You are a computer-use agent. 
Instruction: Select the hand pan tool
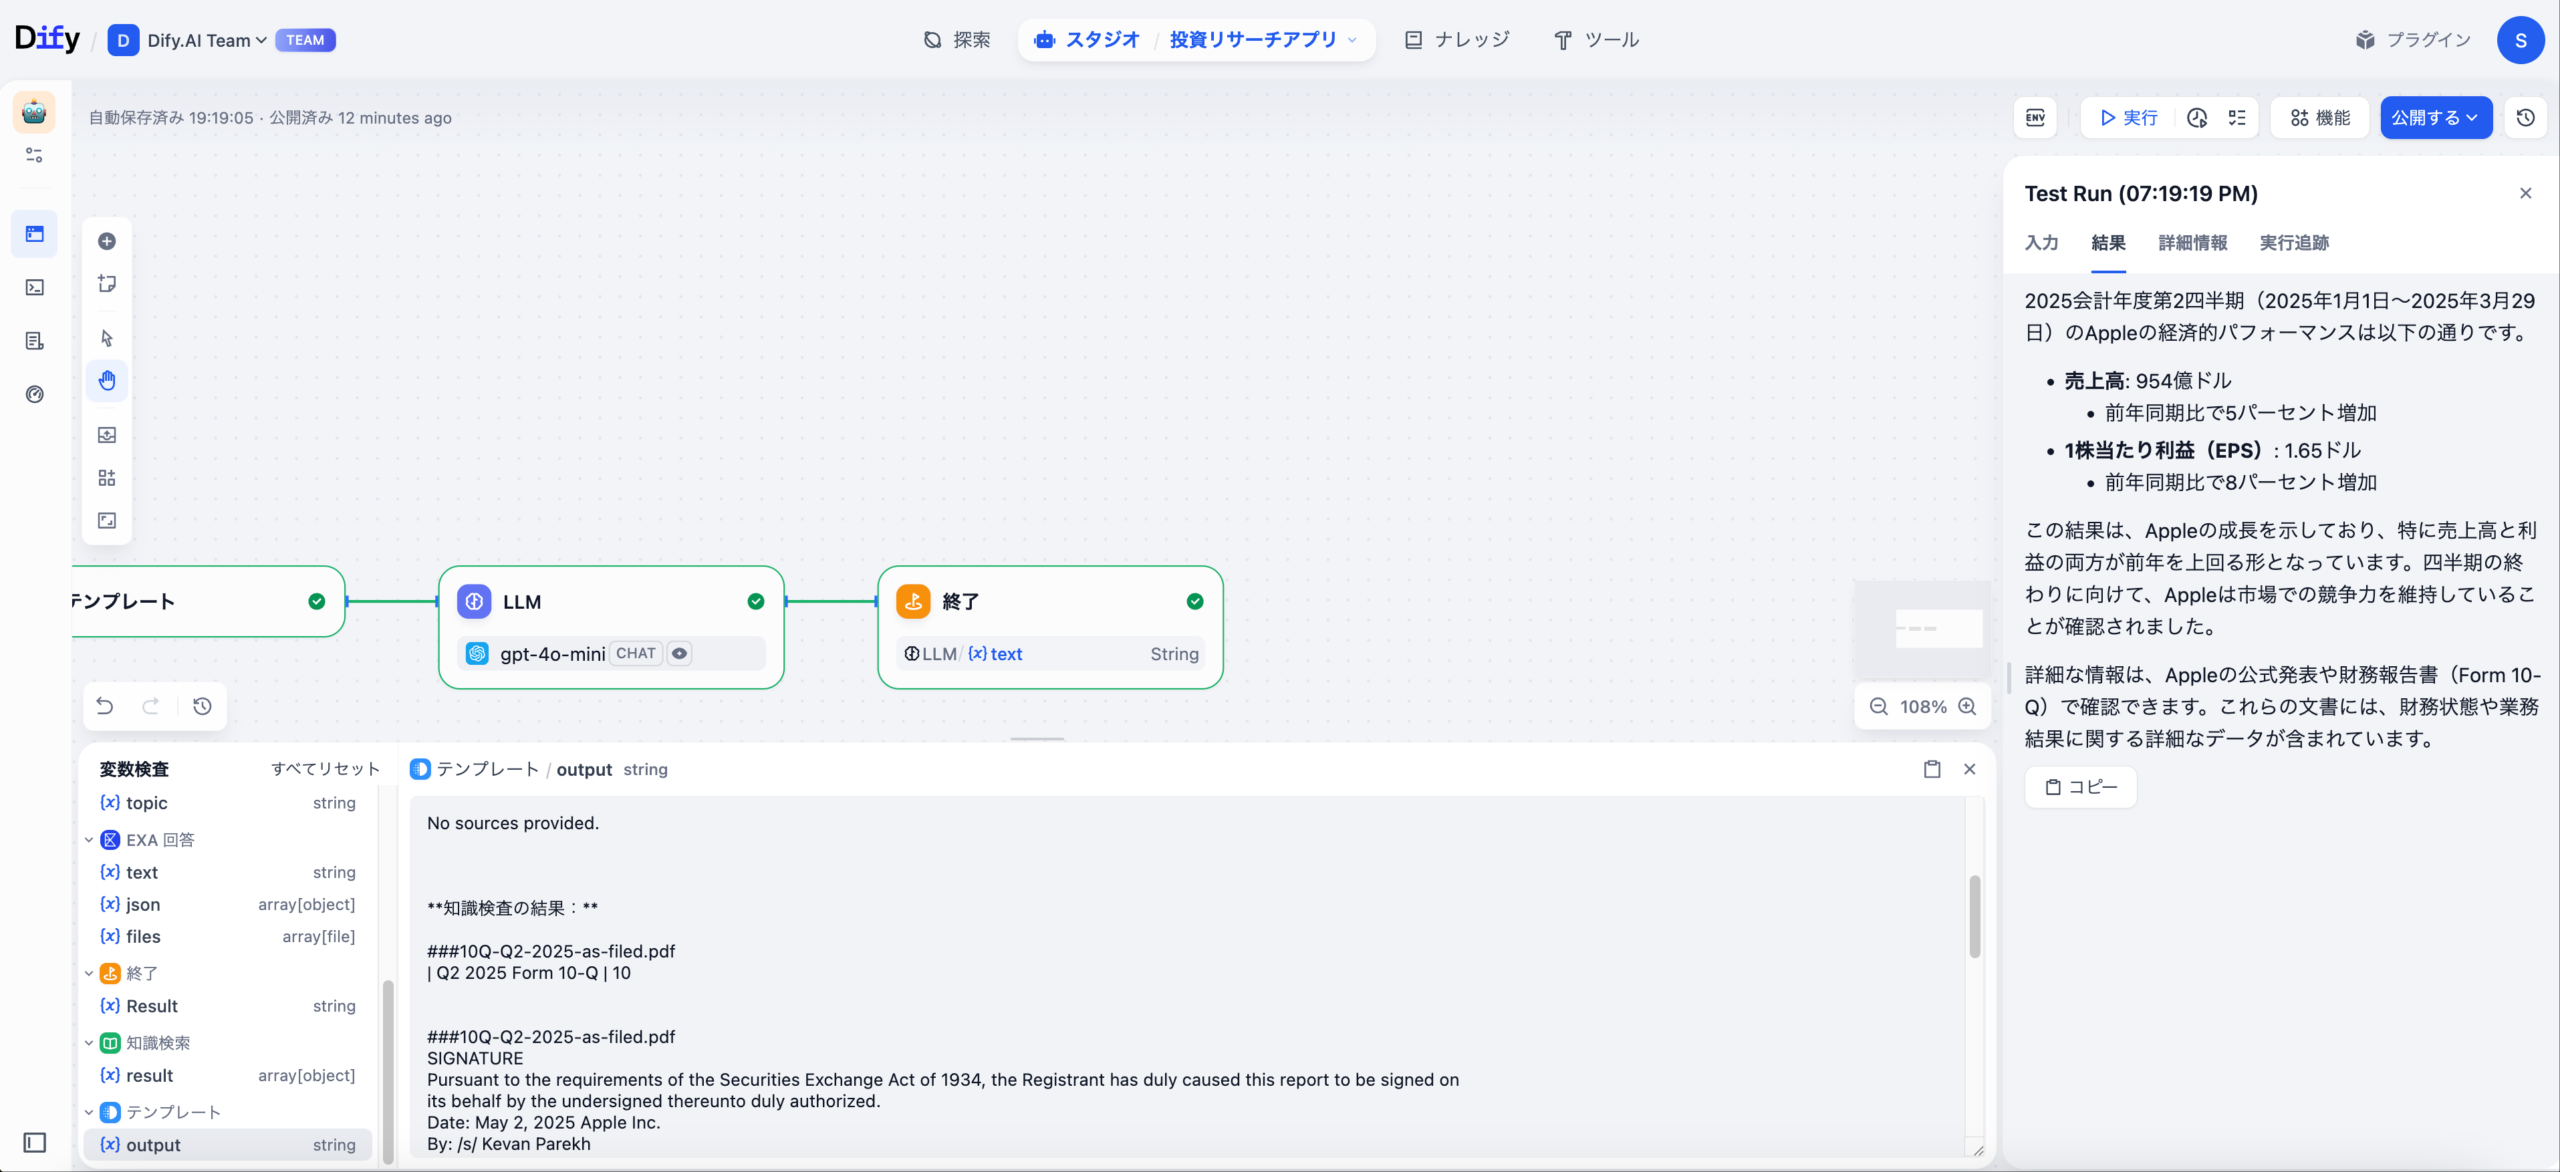point(107,380)
